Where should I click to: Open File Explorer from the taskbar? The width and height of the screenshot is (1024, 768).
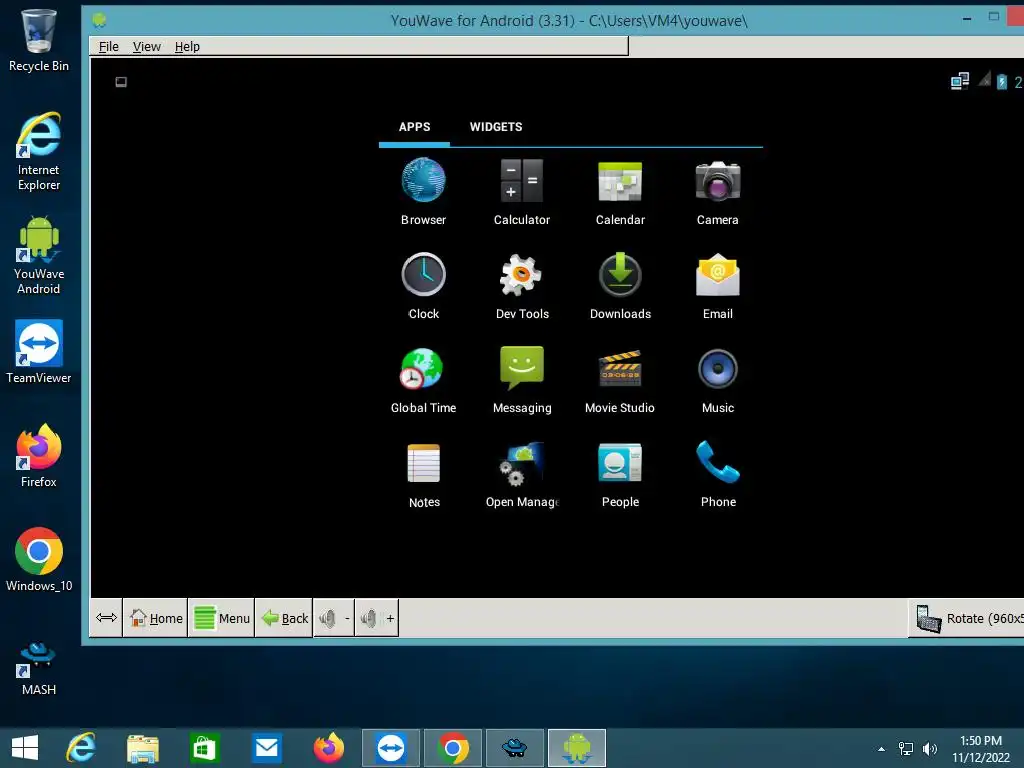coord(142,748)
